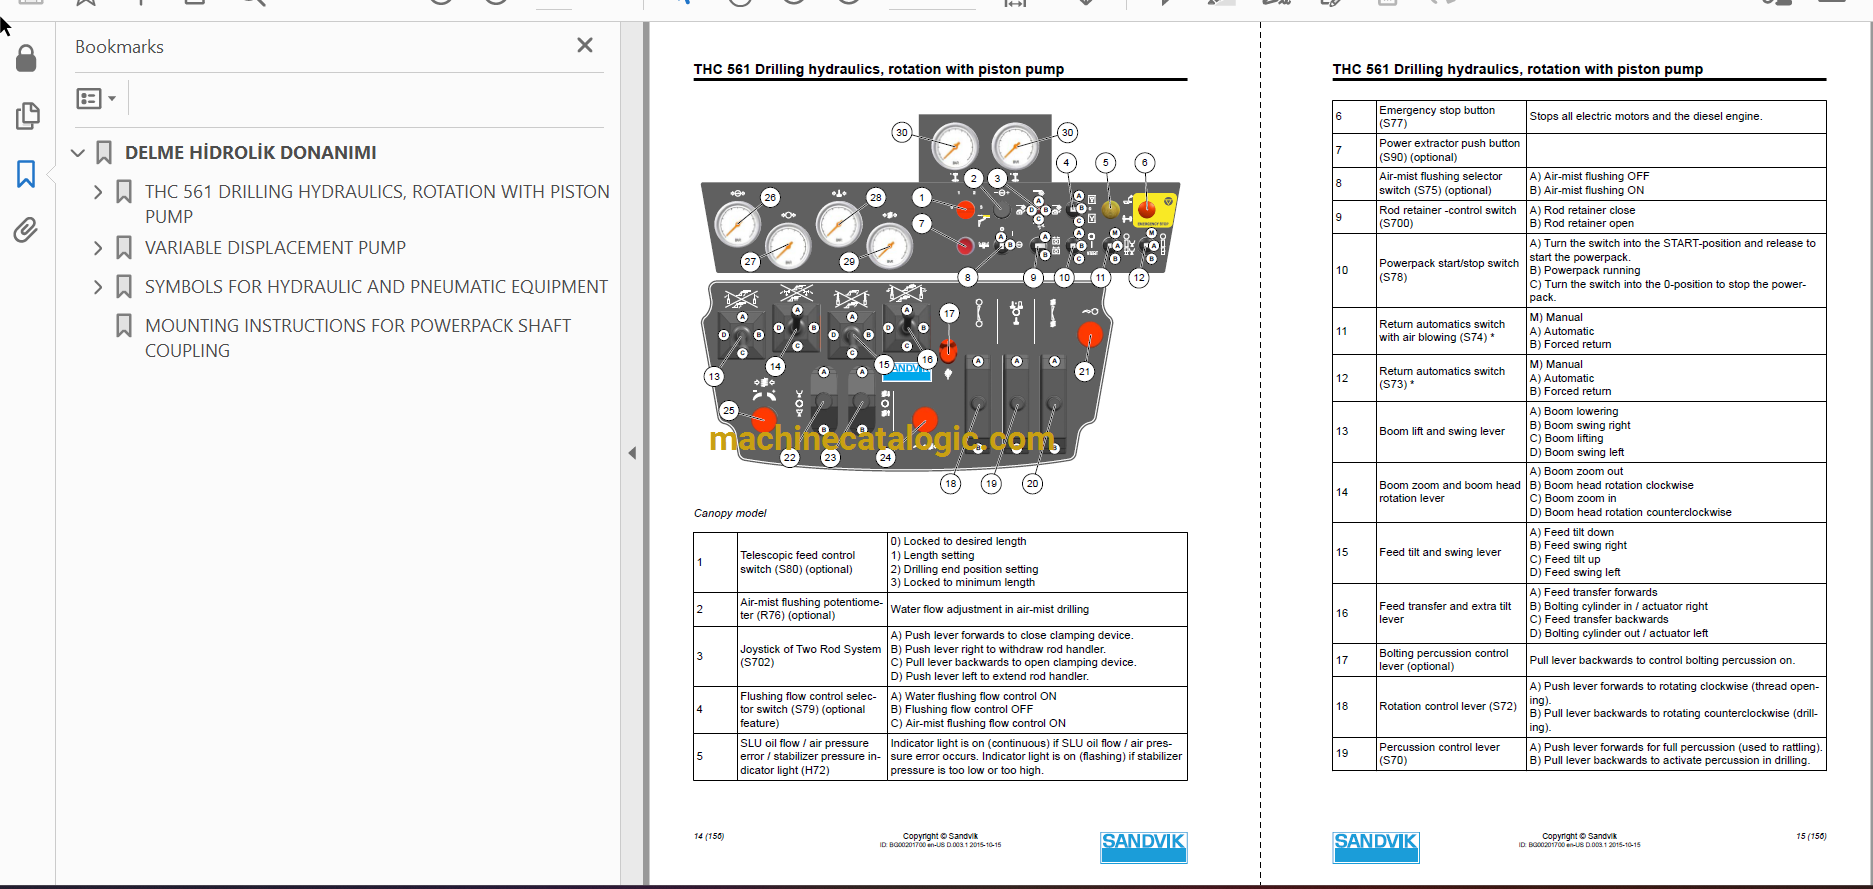The image size is (1873, 889).
Task: Click 'Stops all electric motors and the diesel engine' text
Action: point(1646,117)
